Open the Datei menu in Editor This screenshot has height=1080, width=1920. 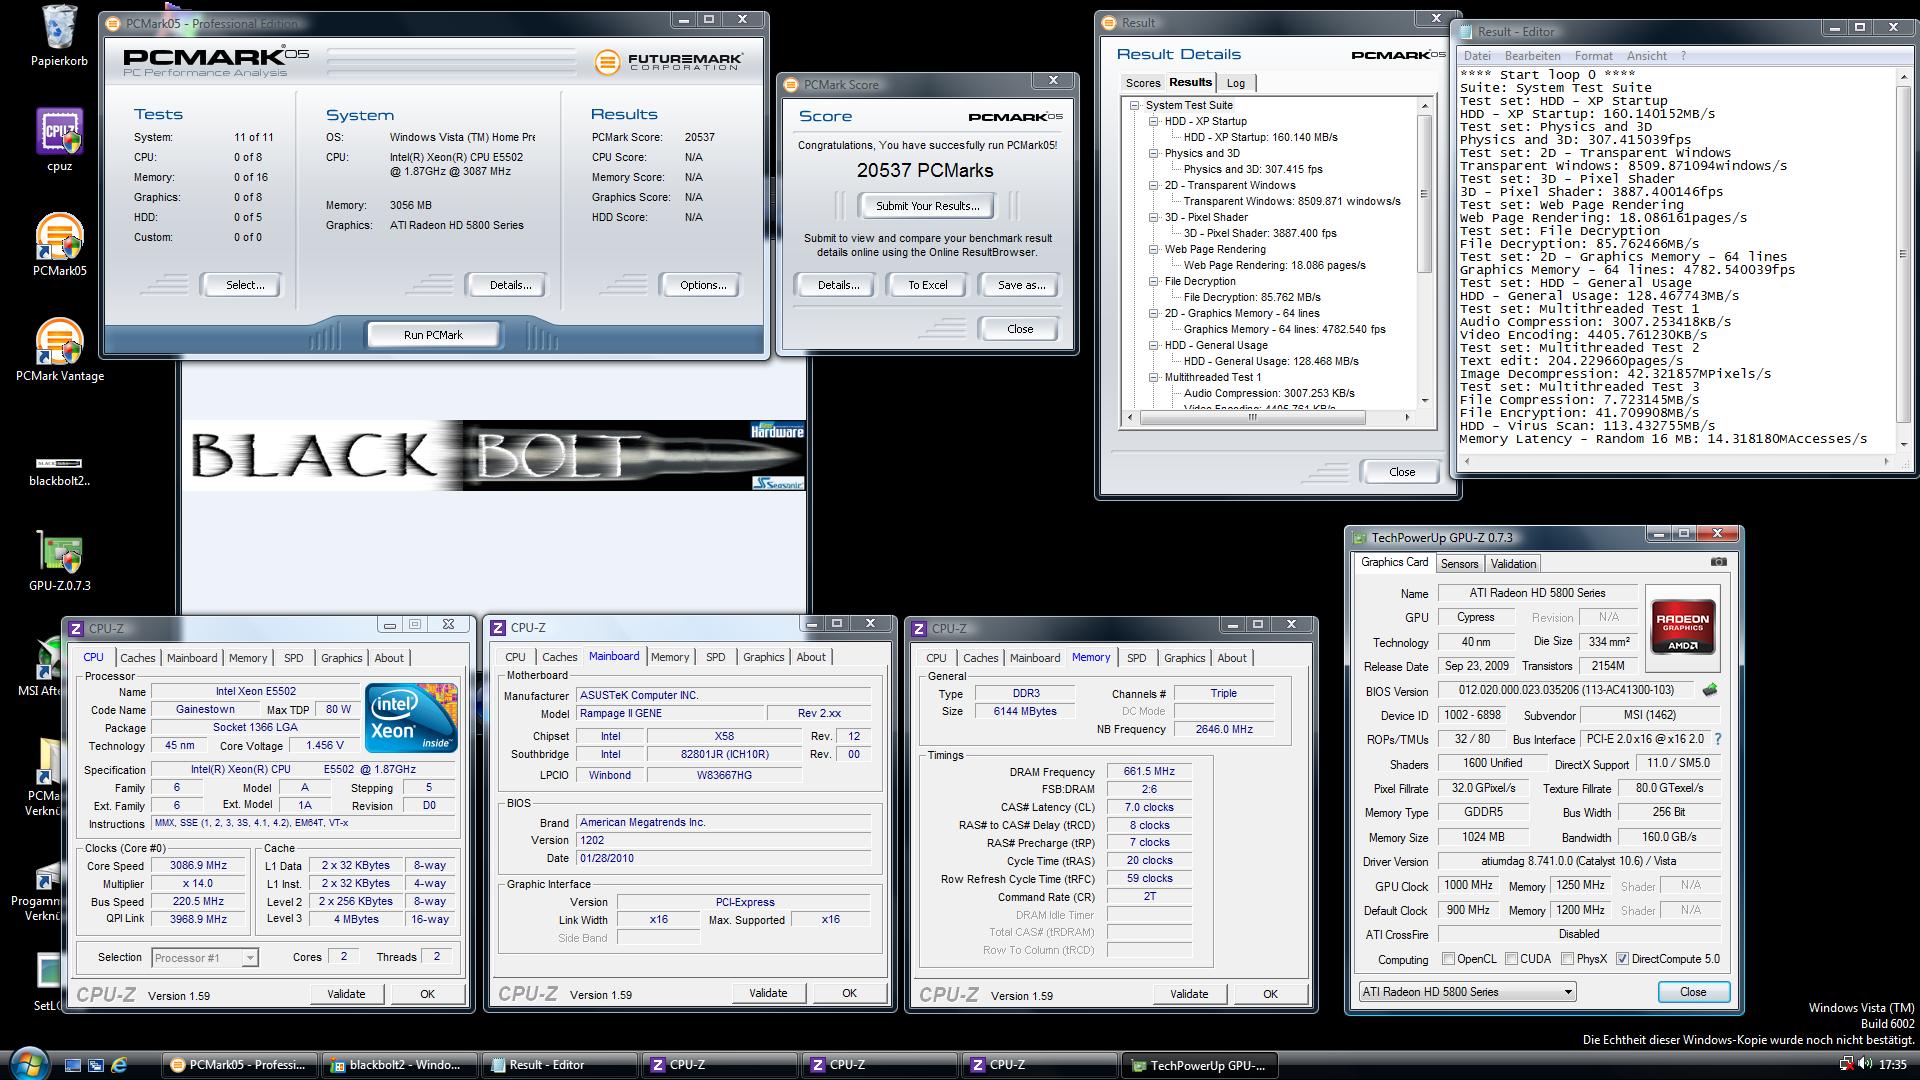[x=1477, y=56]
